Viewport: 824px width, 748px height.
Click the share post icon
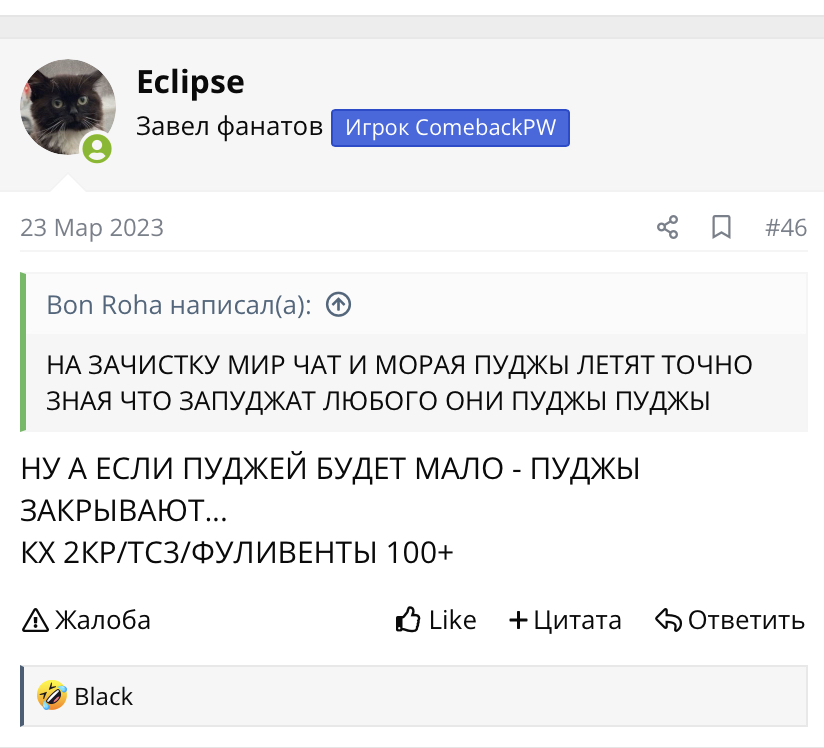click(x=667, y=228)
